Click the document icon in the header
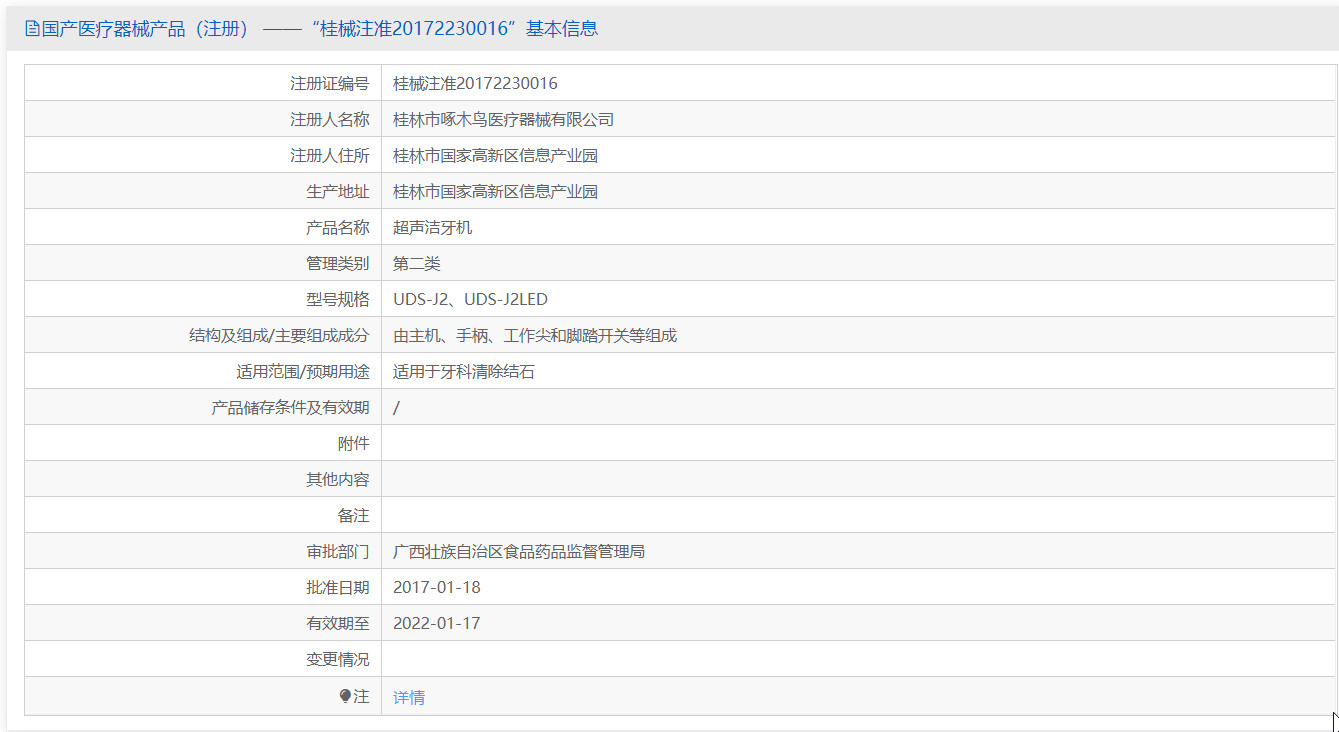 (x=32, y=29)
